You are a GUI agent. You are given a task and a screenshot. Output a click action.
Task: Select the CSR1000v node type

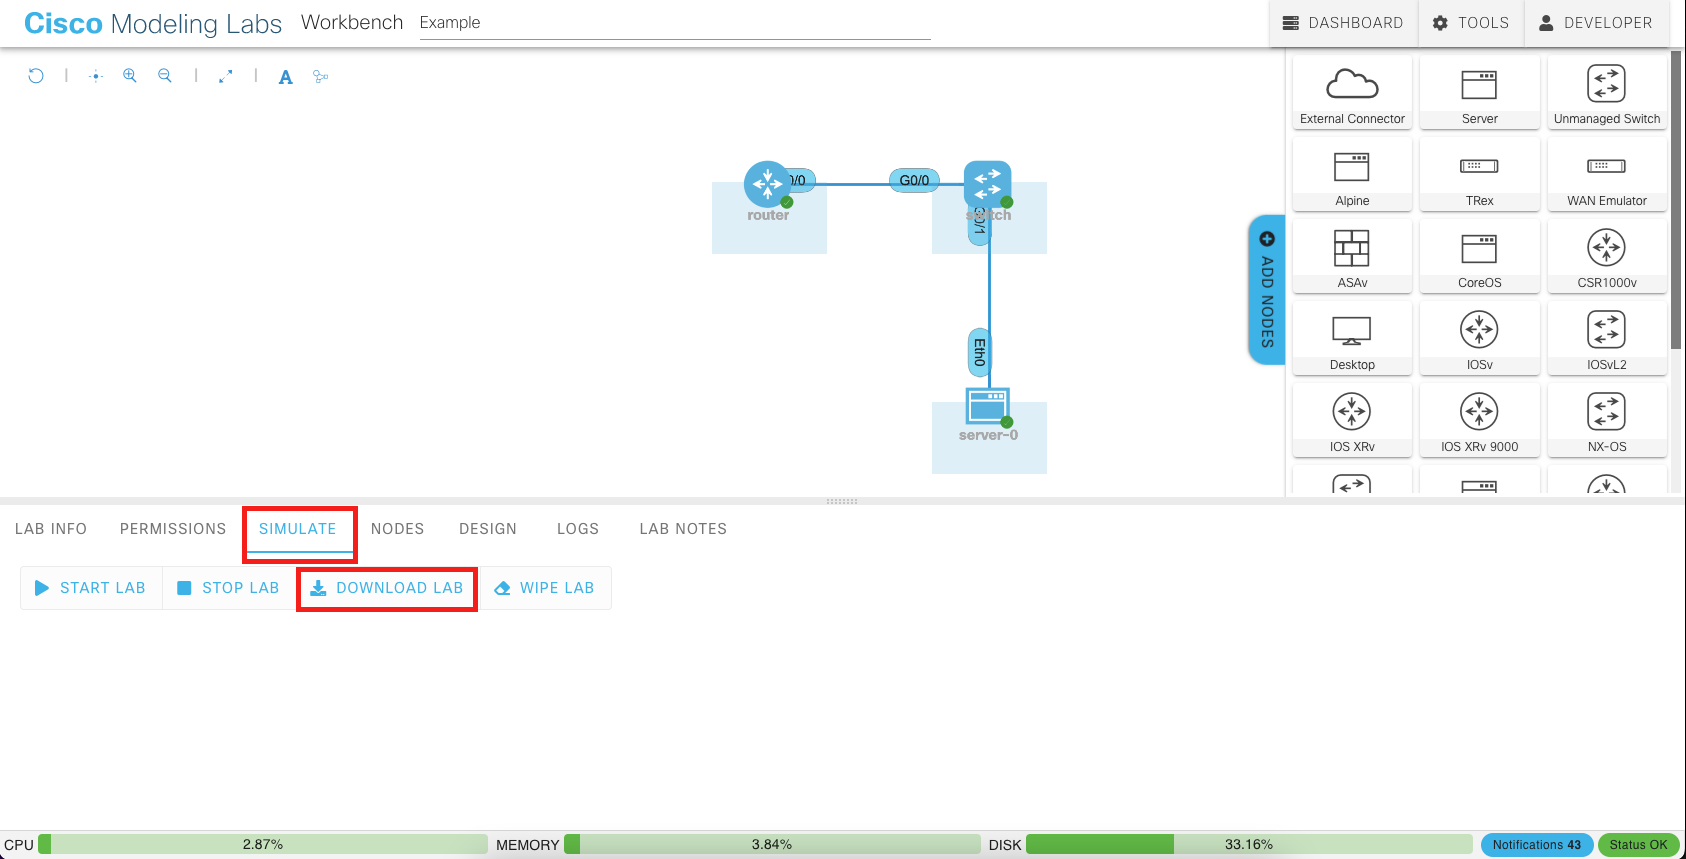click(x=1607, y=256)
